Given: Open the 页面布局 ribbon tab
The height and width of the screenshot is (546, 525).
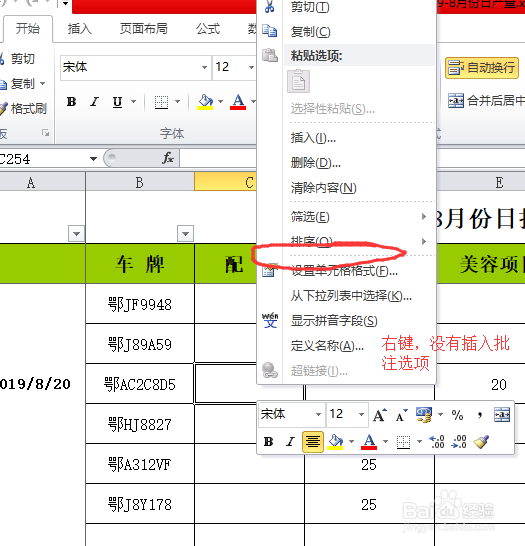Looking at the screenshot, I should pos(143,29).
